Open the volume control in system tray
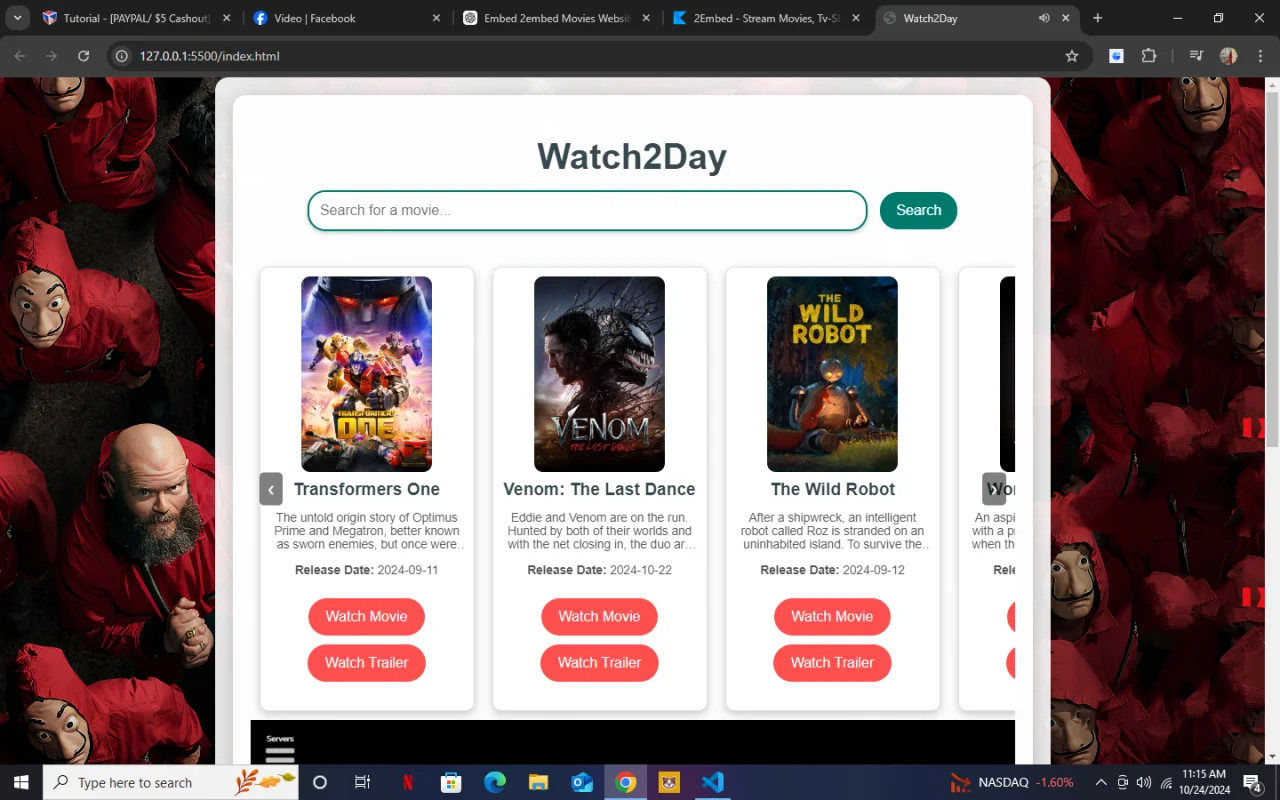This screenshot has height=800, width=1280. 1144,782
